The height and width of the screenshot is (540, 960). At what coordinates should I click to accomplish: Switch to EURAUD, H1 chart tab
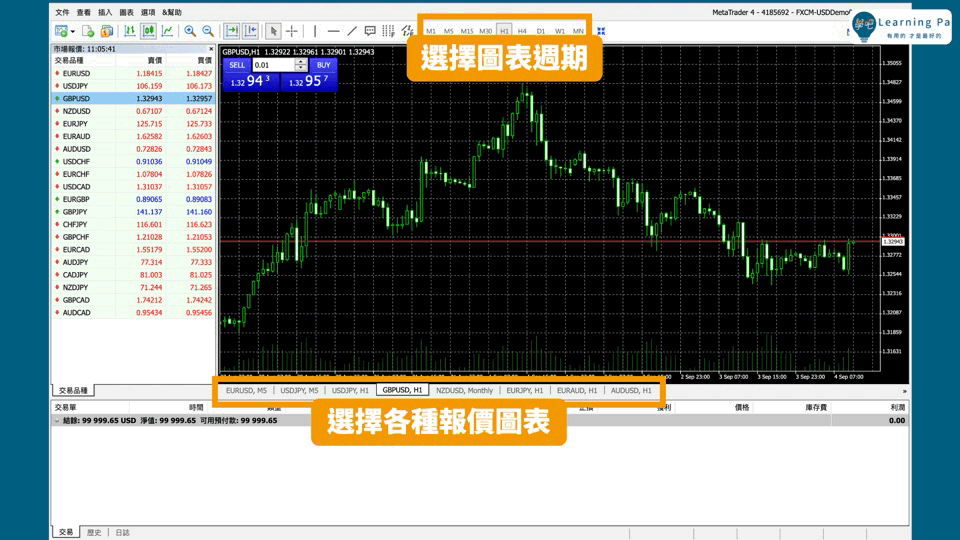(x=577, y=391)
